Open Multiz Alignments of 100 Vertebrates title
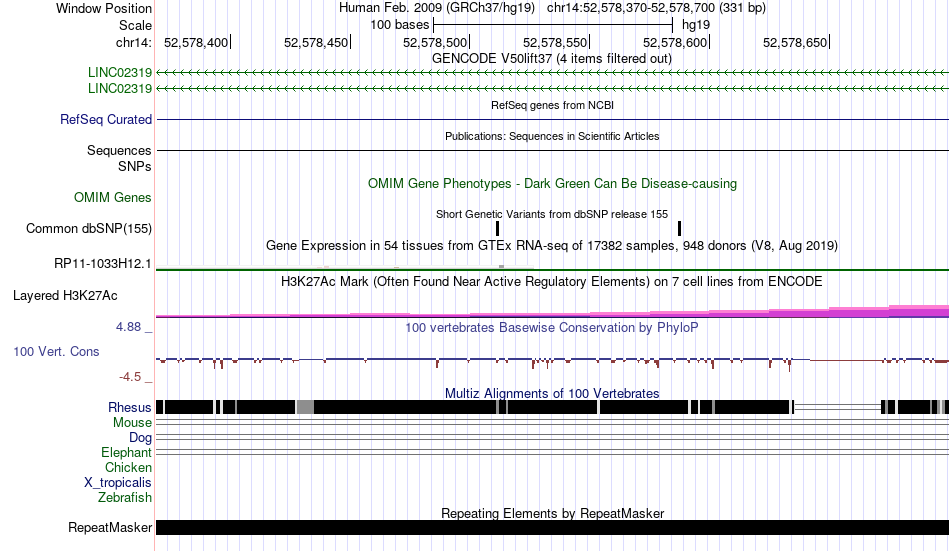 click(552, 393)
